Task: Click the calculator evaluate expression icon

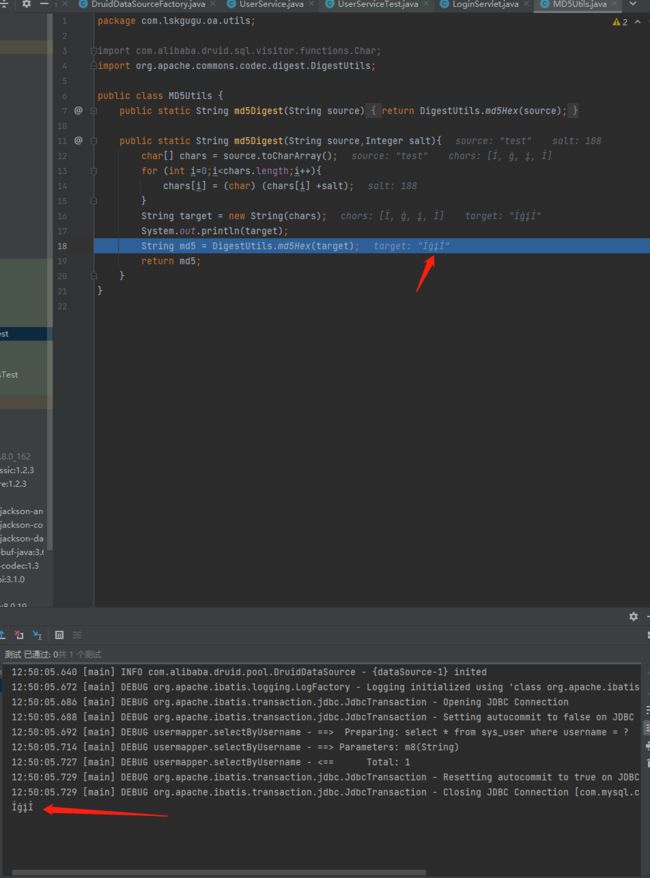Action: (x=59, y=634)
